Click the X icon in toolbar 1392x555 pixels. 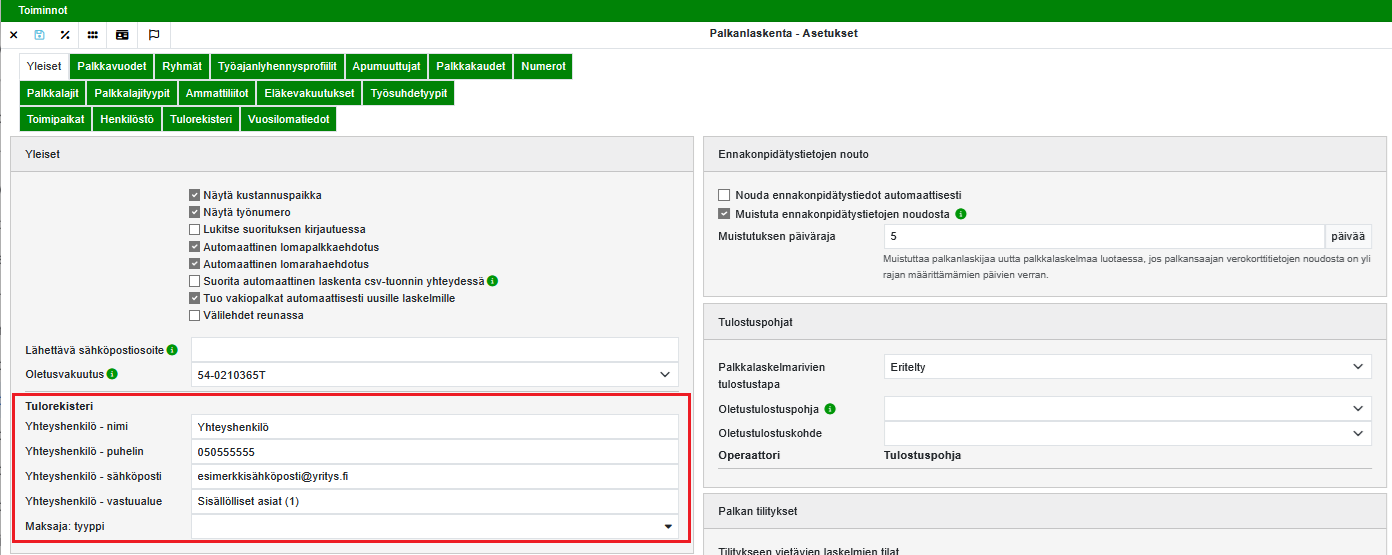pyautogui.click(x=14, y=34)
